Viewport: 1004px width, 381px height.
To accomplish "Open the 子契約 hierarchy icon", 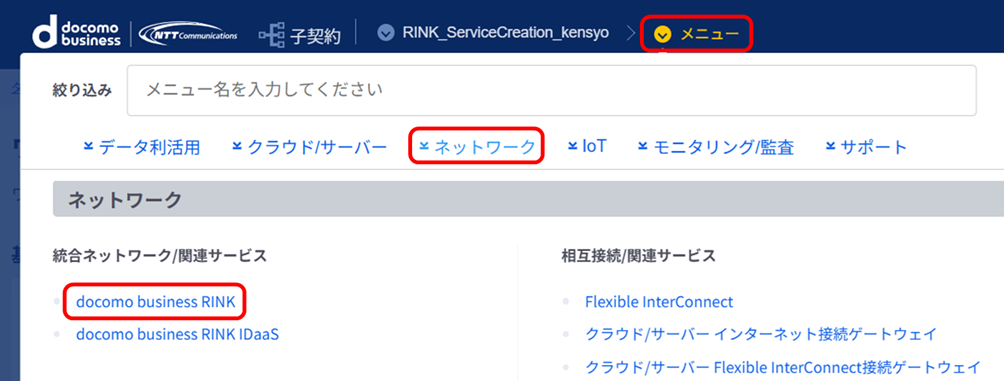I will click(x=271, y=34).
